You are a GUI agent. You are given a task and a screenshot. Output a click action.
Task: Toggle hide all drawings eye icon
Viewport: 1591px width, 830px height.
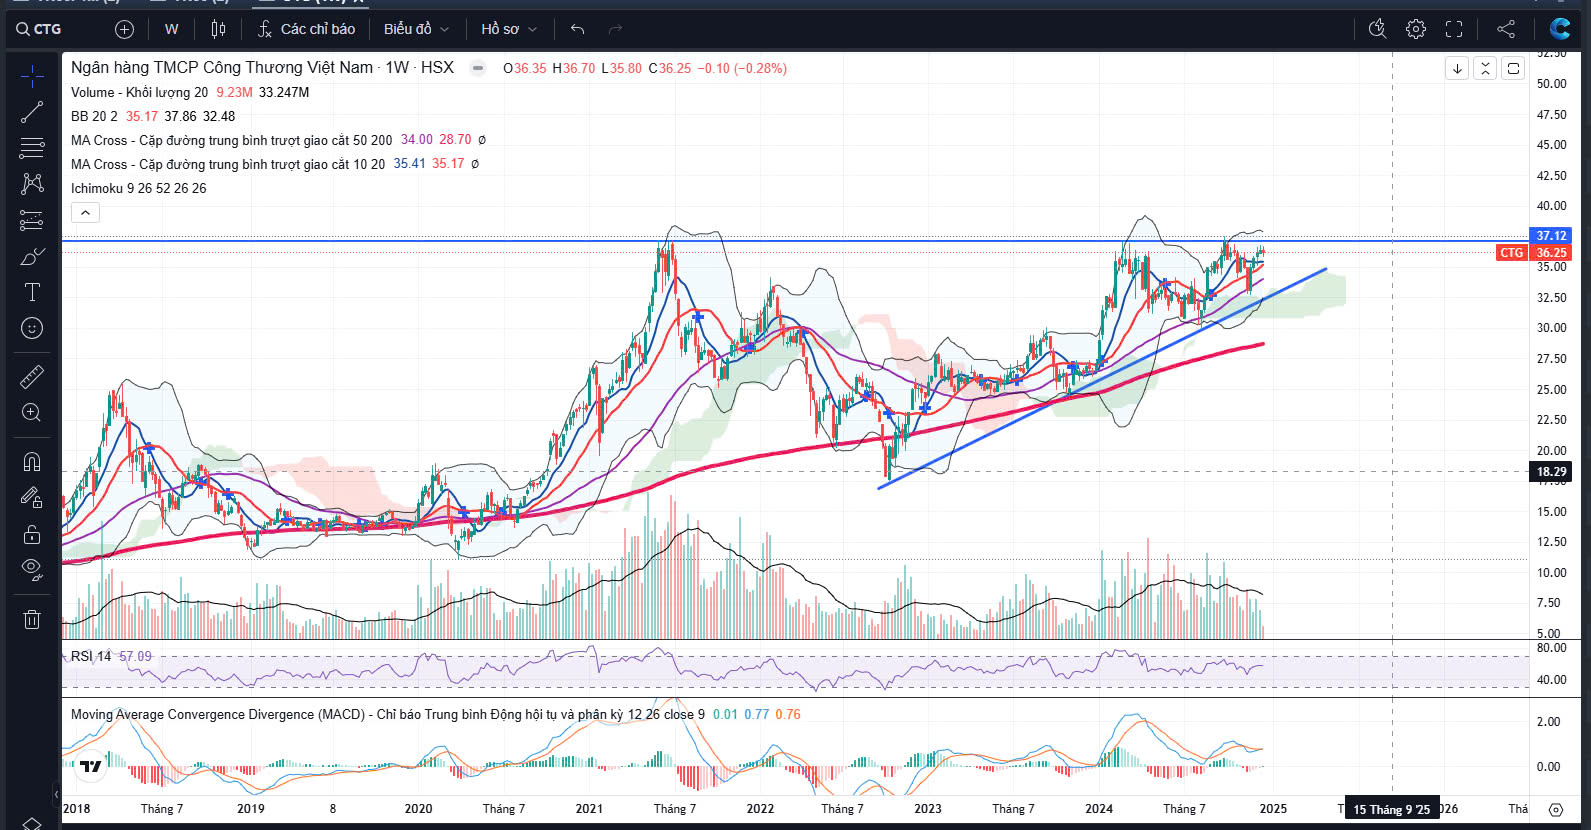point(32,570)
